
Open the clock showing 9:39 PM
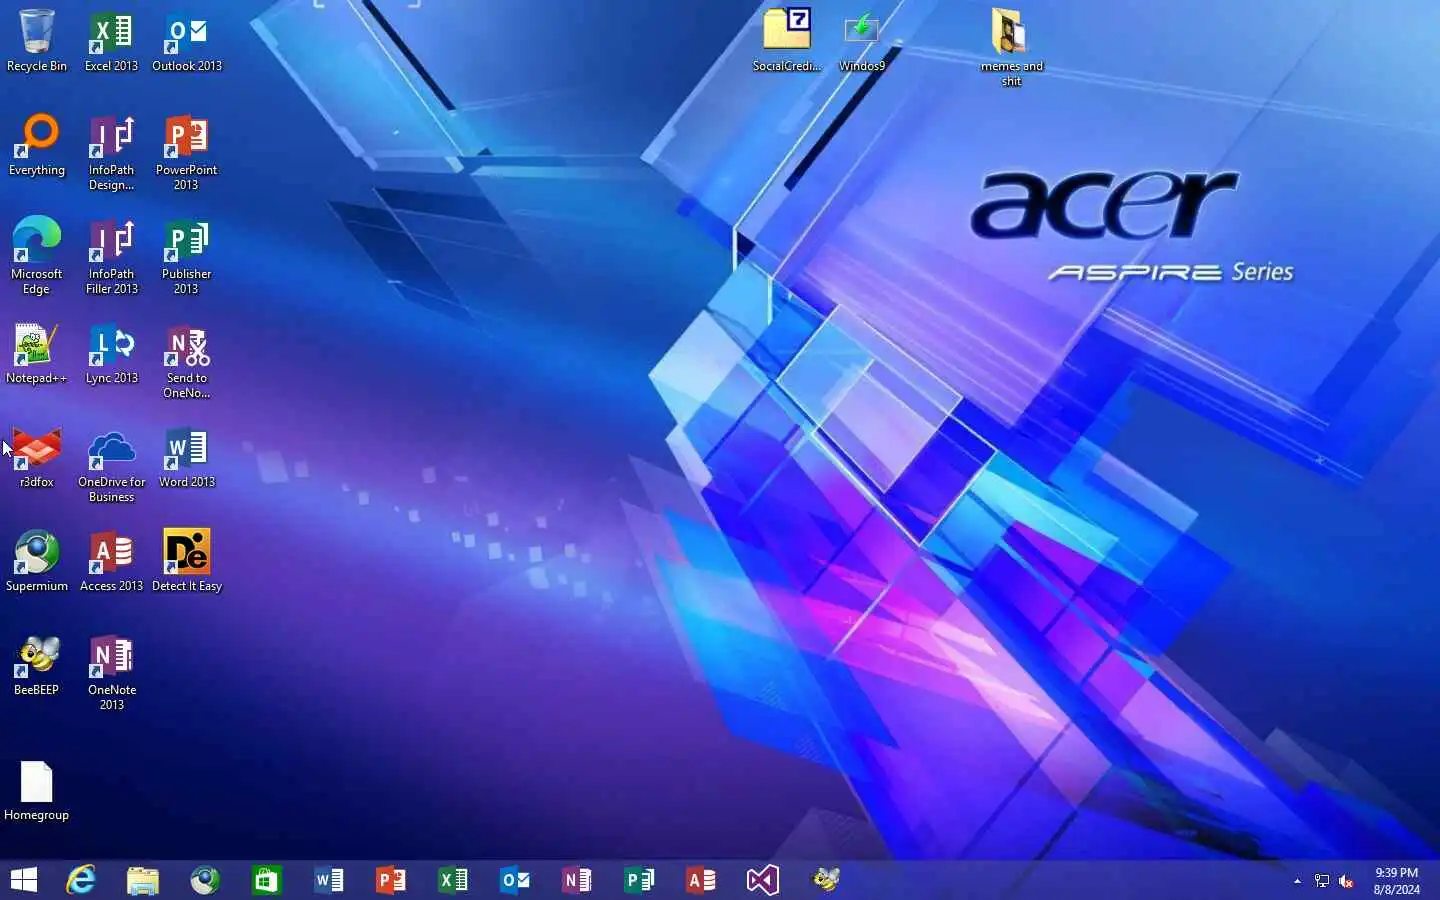[x=1396, y=881]
